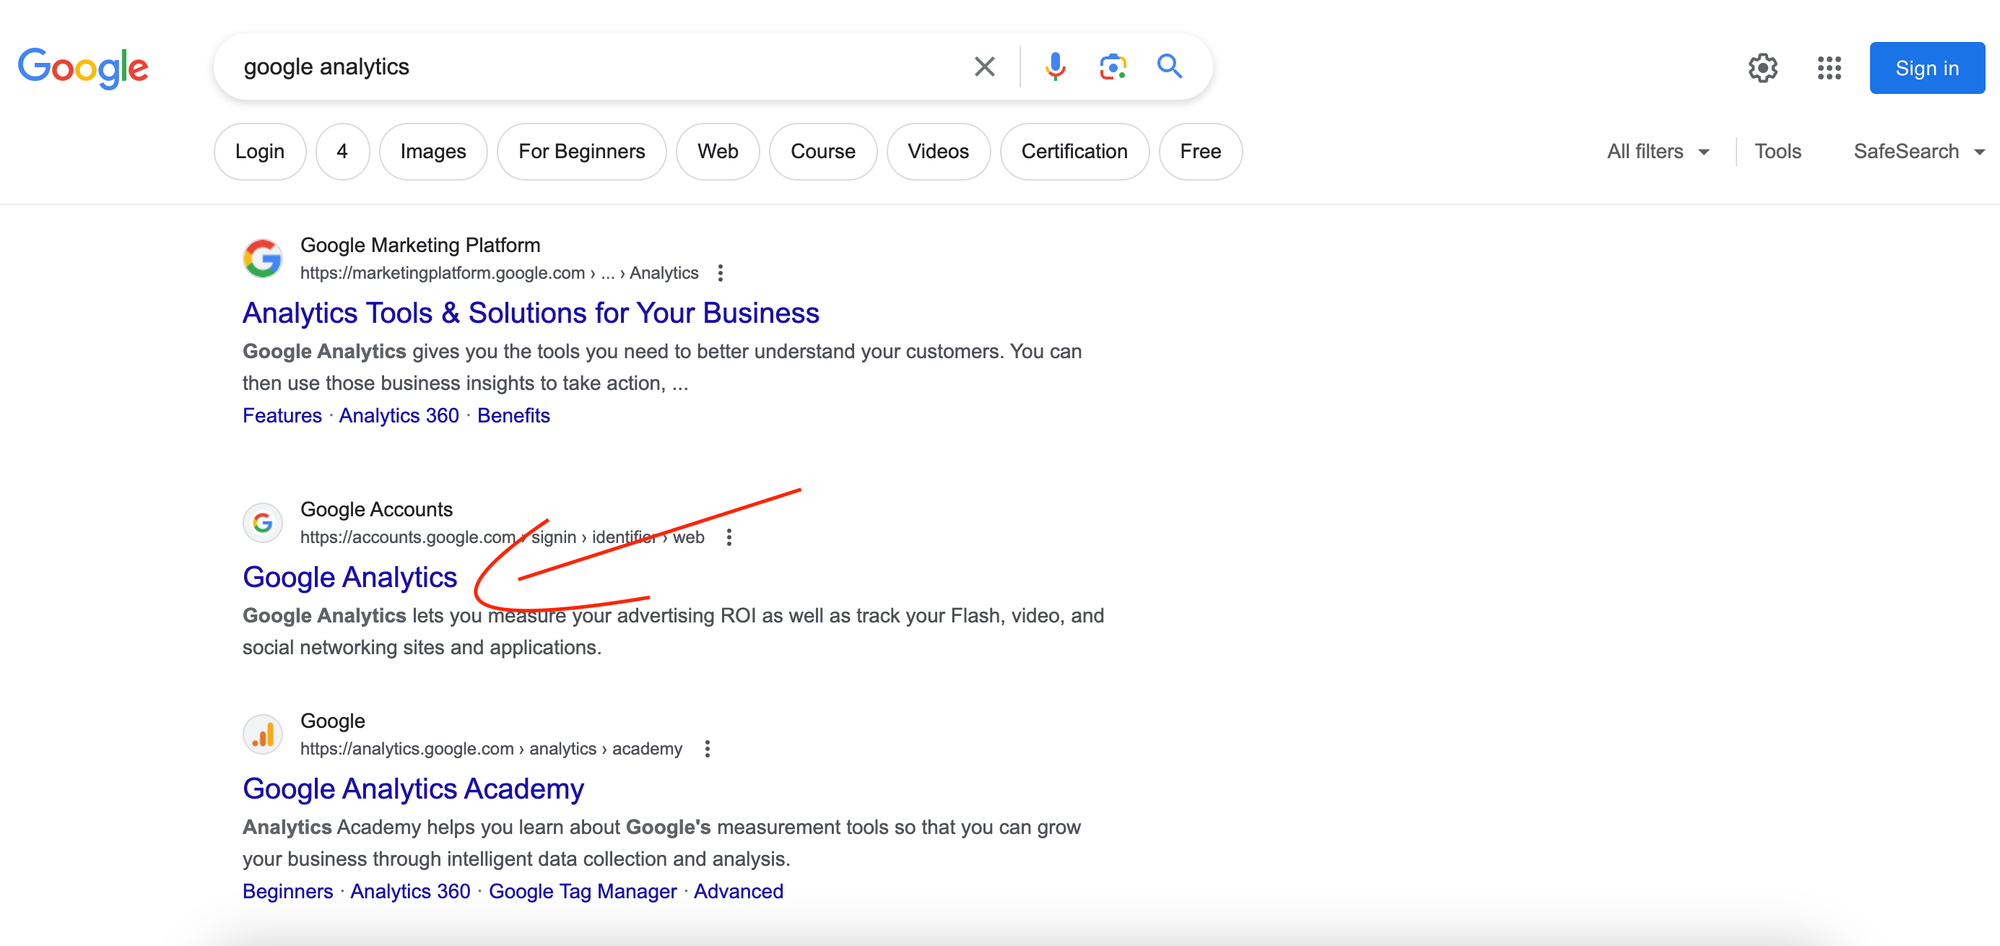Screen dimensions: 2000x946
Task: Clear the search box text
Action: pyautogui.click(x=984, y=67)
